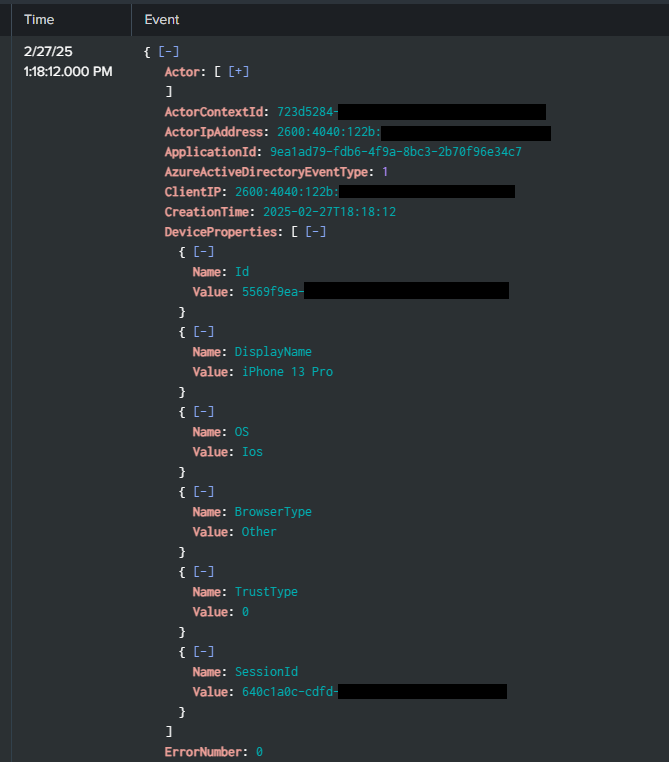The image size is (669, 762).
Task: Click the Event column header
Action: point(162,19)
